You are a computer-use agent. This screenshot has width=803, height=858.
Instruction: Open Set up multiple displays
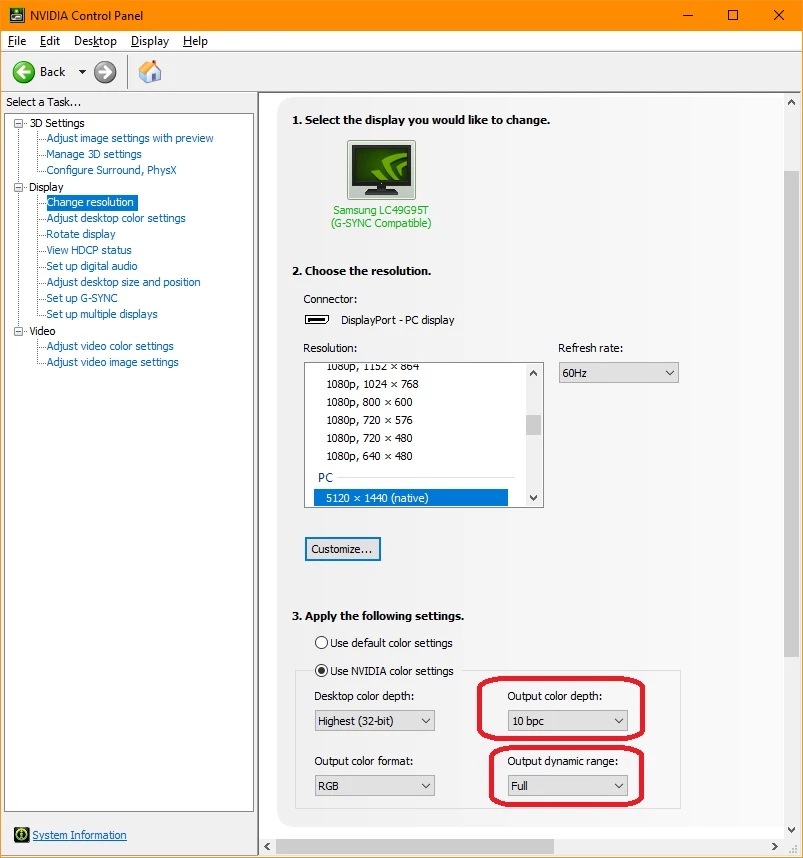102,314
